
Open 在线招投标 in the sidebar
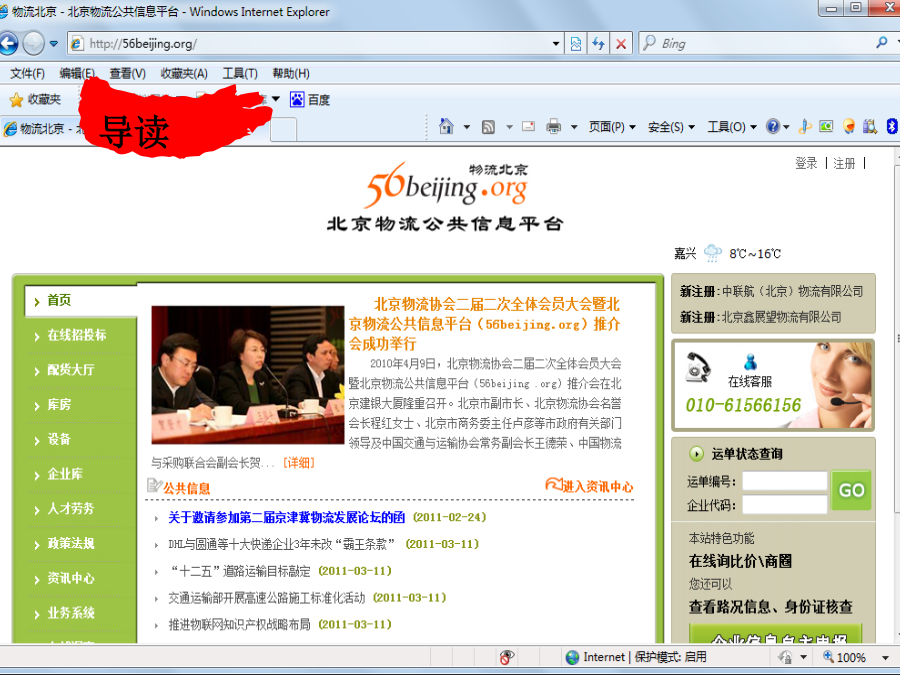pos(76,335)
